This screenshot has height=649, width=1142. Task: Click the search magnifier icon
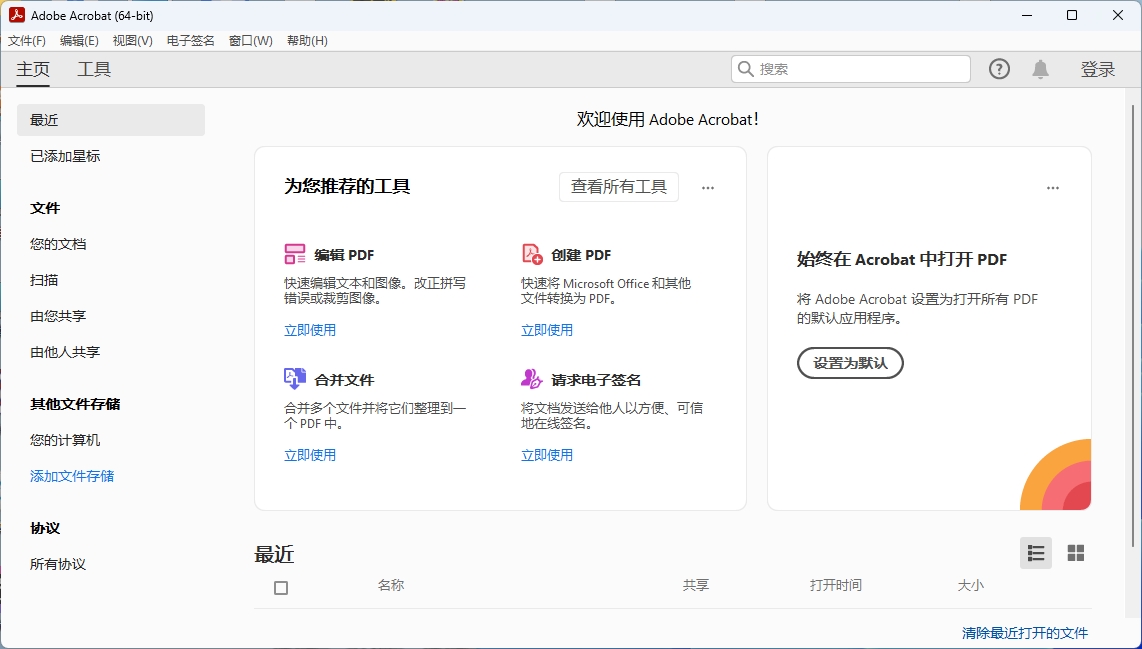click(x=745, y=68)
